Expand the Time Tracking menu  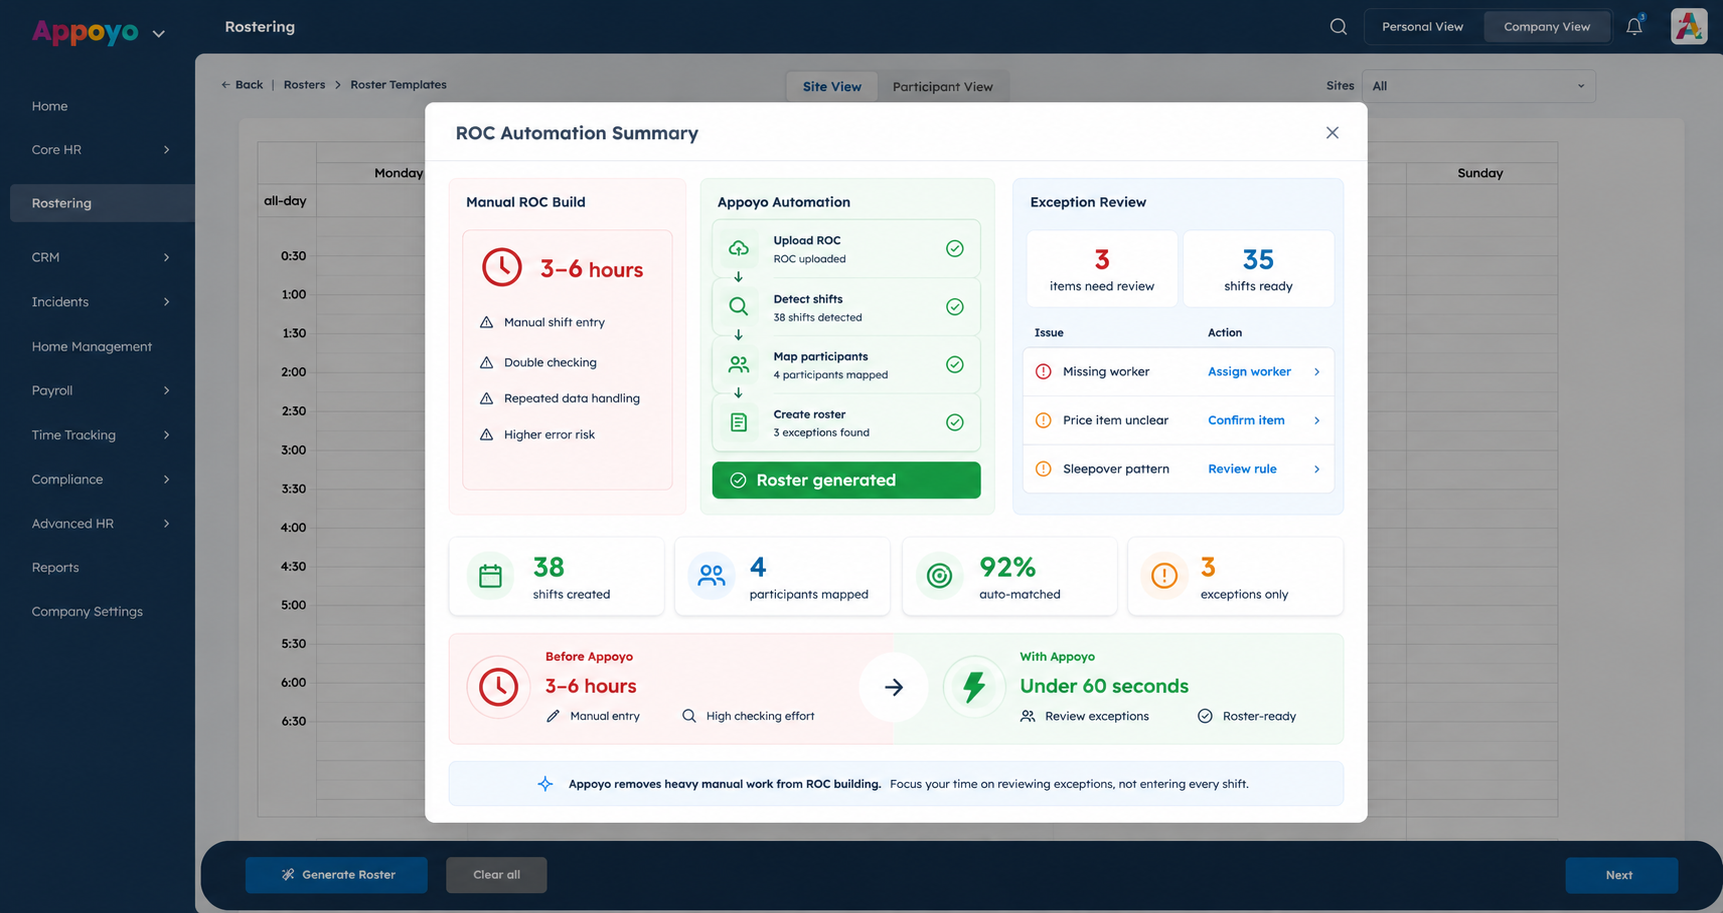point(166,435)
